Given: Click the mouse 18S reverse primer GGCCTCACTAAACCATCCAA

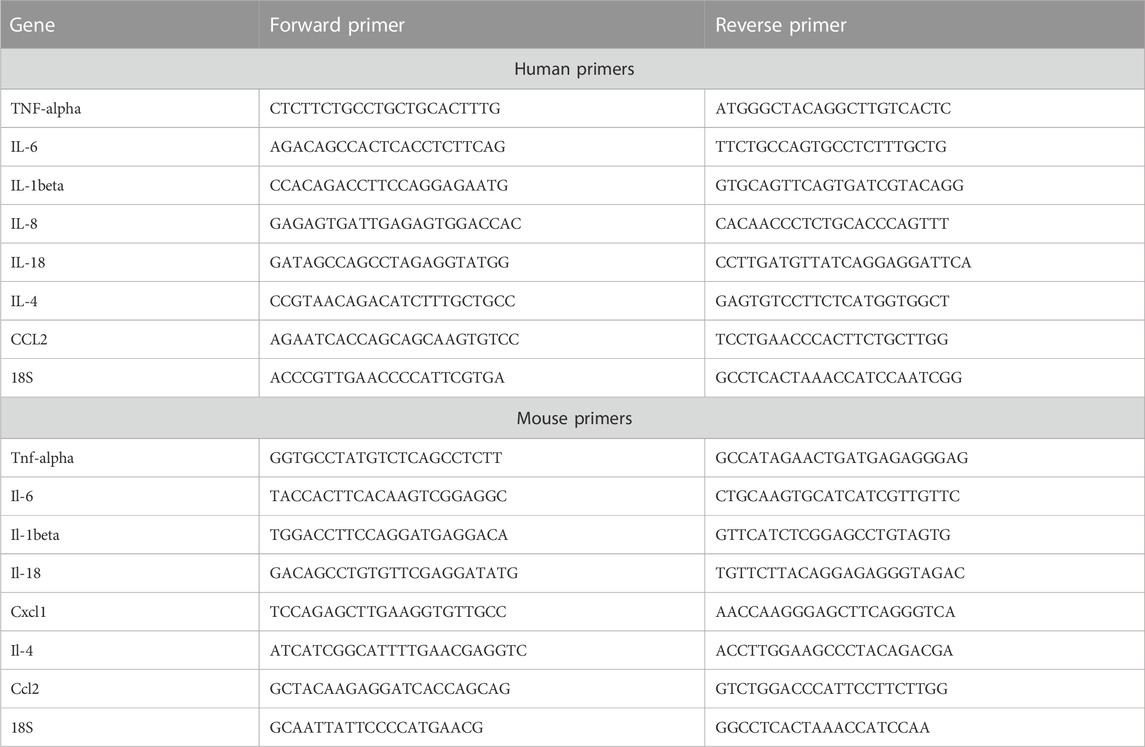Looking at the screenshot, I should point(822,727).
